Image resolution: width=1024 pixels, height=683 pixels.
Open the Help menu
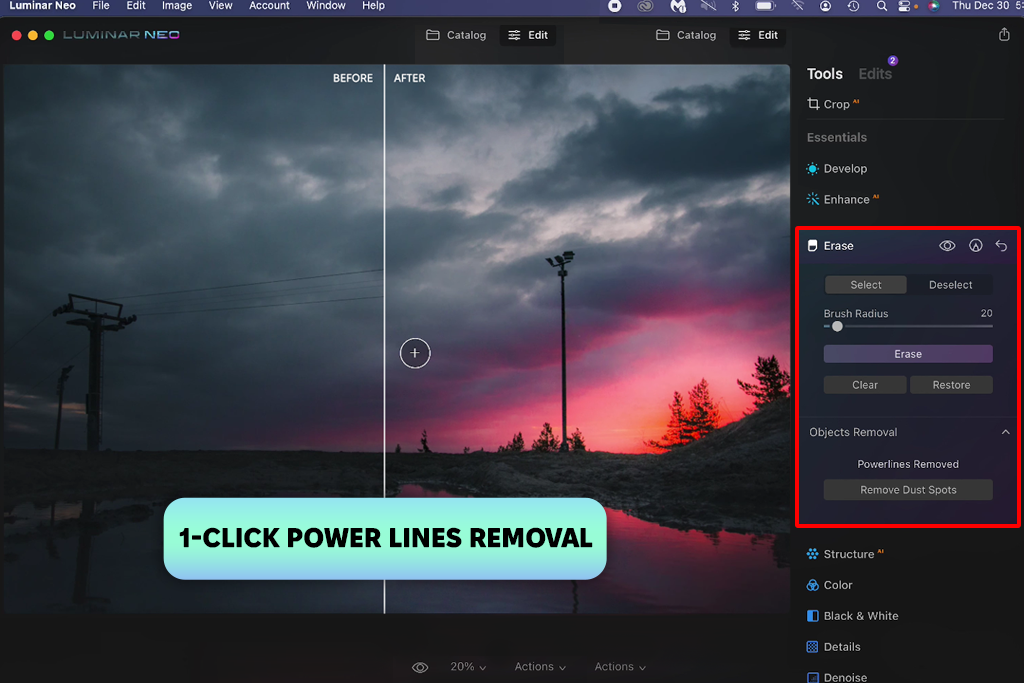coord(373,6)
